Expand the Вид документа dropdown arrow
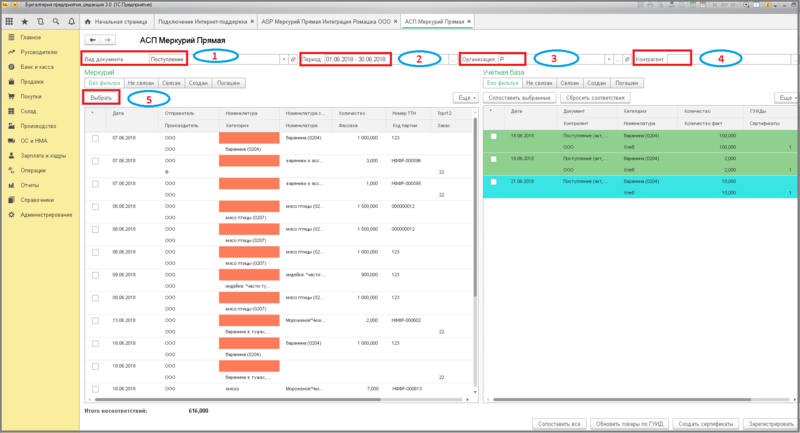This screenshot has height=433, width=800. pos(281,60)
